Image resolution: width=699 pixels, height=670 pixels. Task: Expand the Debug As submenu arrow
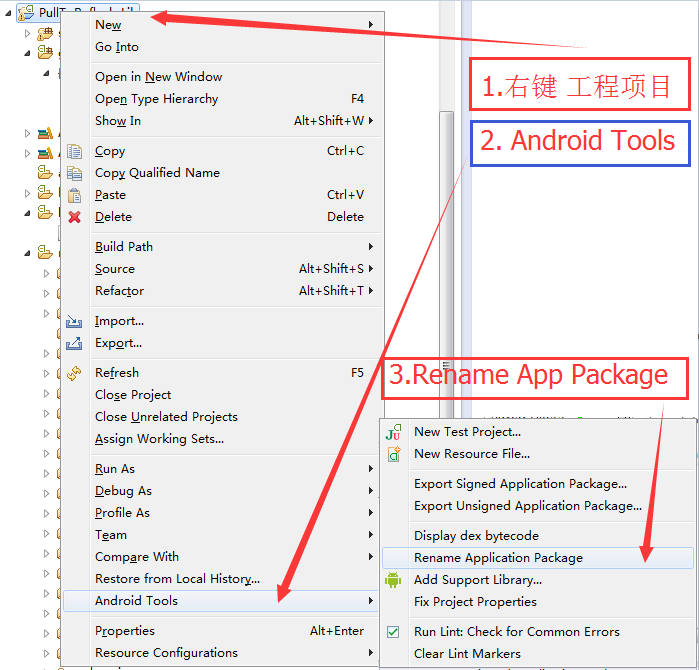click(370, 490)
